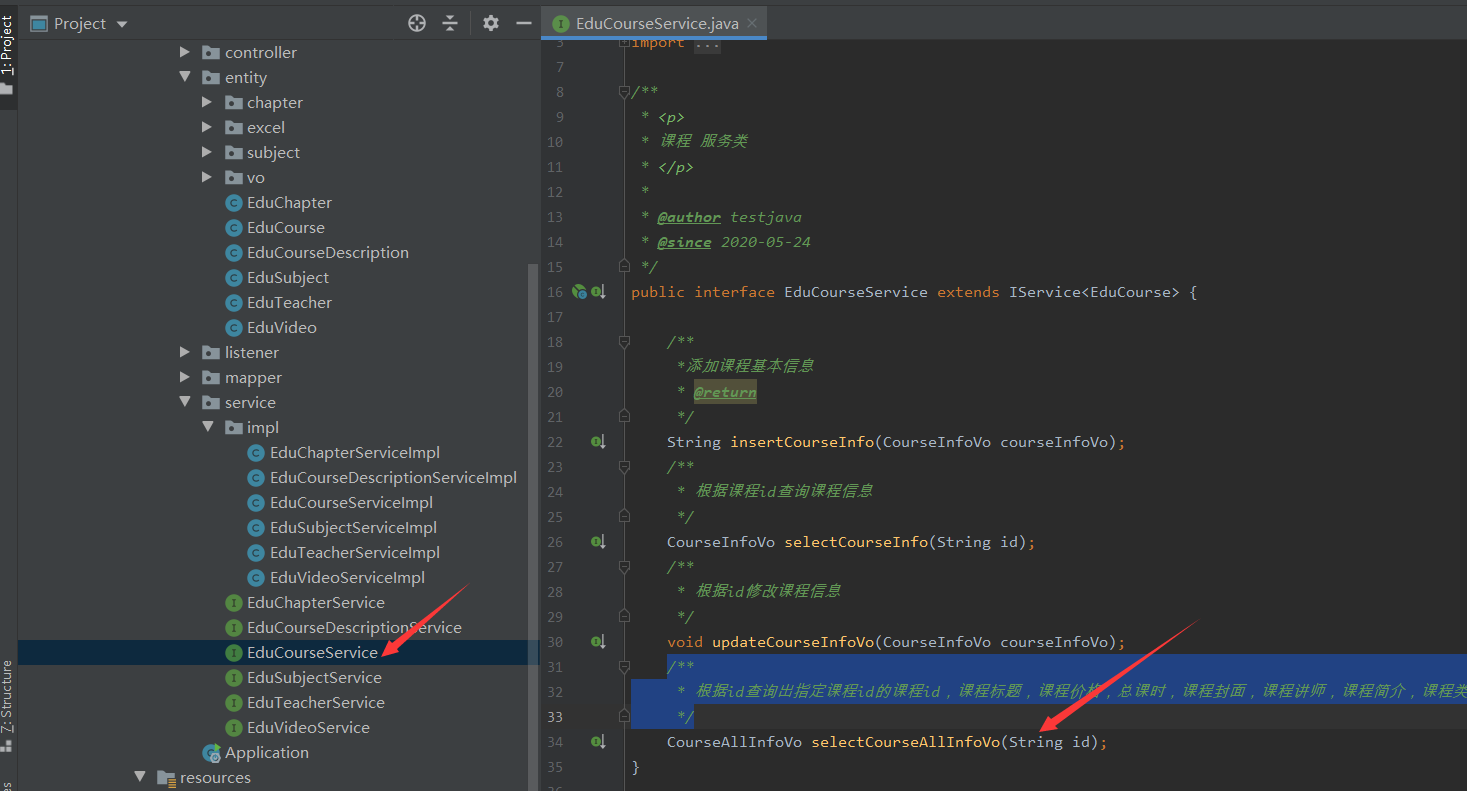Click implementation gutter icon on line 30
The height and width of the screenshot is (791, 1467).
pyautogui.click(x=598, y=642)
